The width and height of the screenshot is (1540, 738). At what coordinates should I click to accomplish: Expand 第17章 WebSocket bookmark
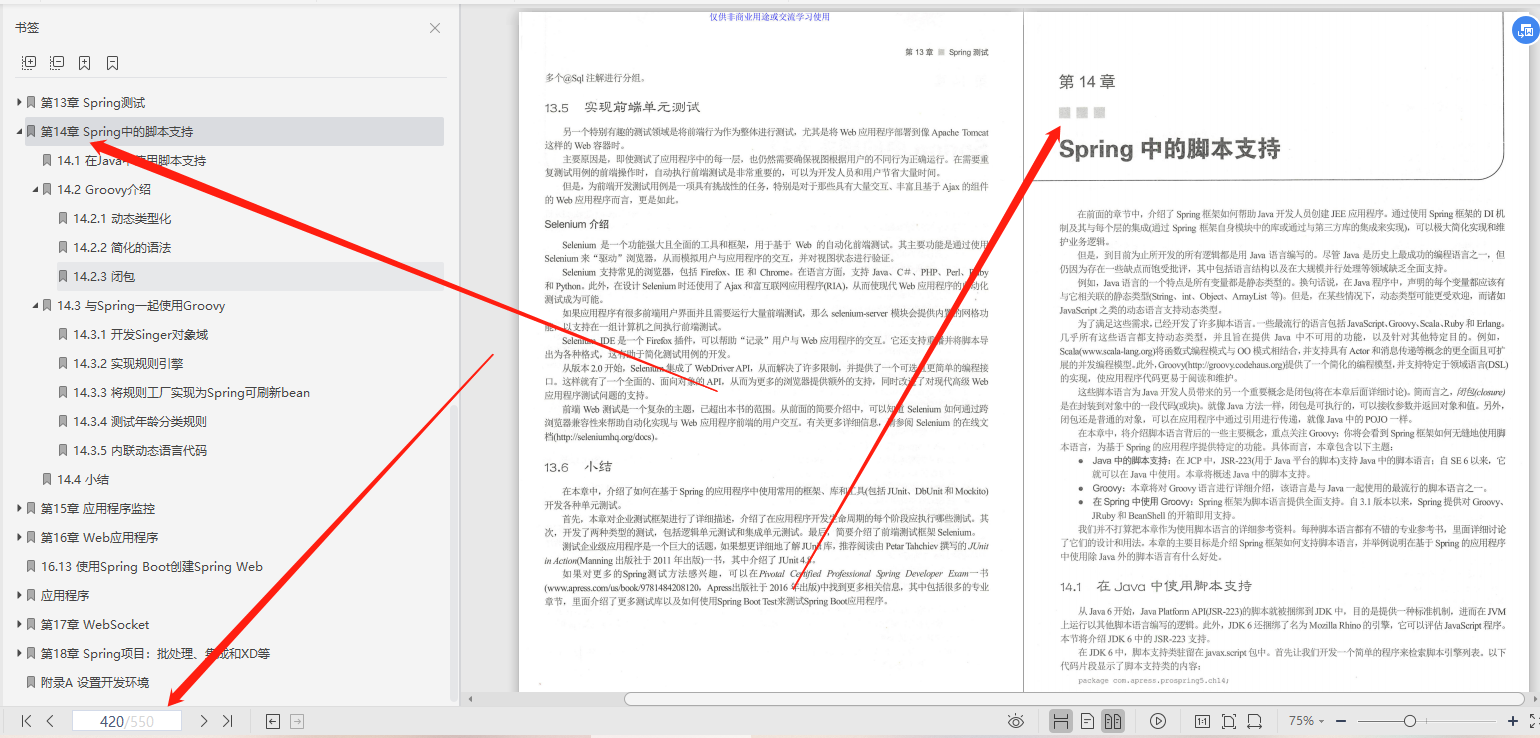pos(19,625)
